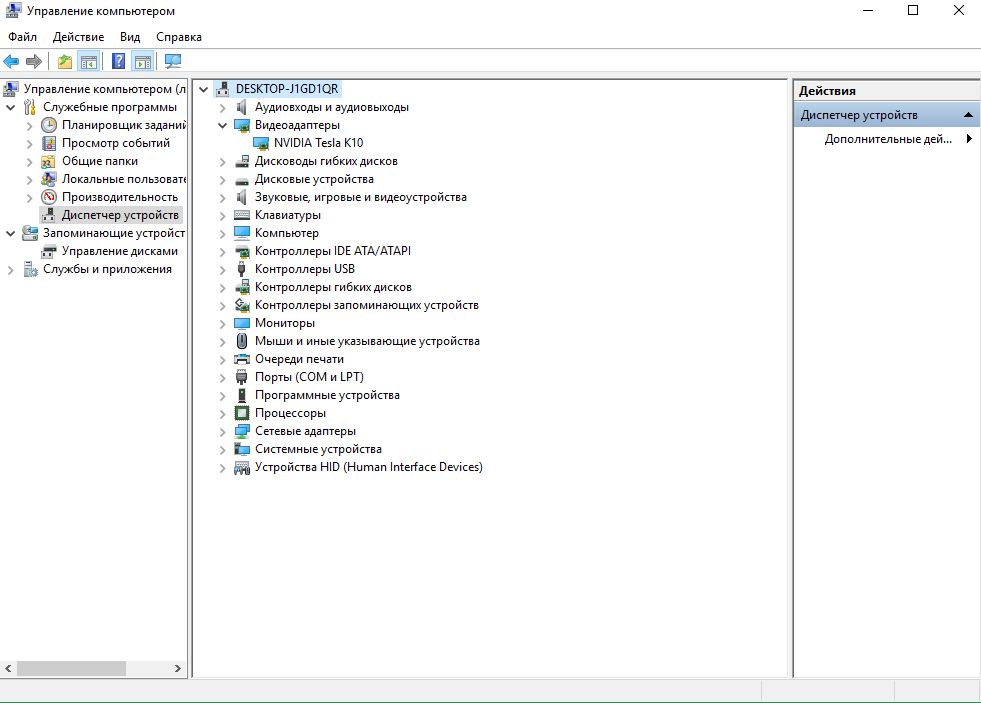Click the Управление дисками disk icon
Image resolution: width=981 pixels, height=703 pixels.
tap(48, 252)
